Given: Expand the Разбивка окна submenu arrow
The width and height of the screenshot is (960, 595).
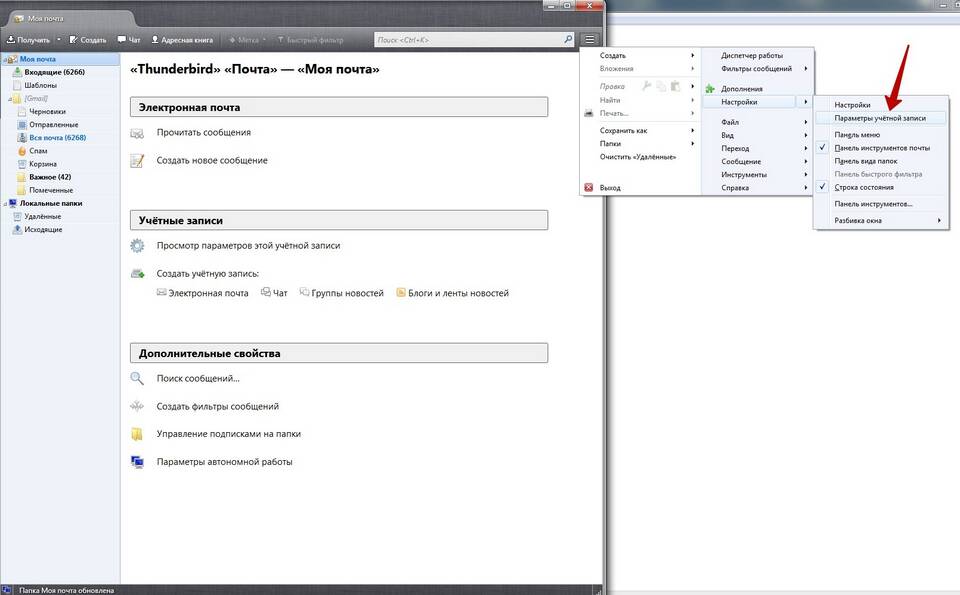Looking at the screenshot, I should (939, 220).
